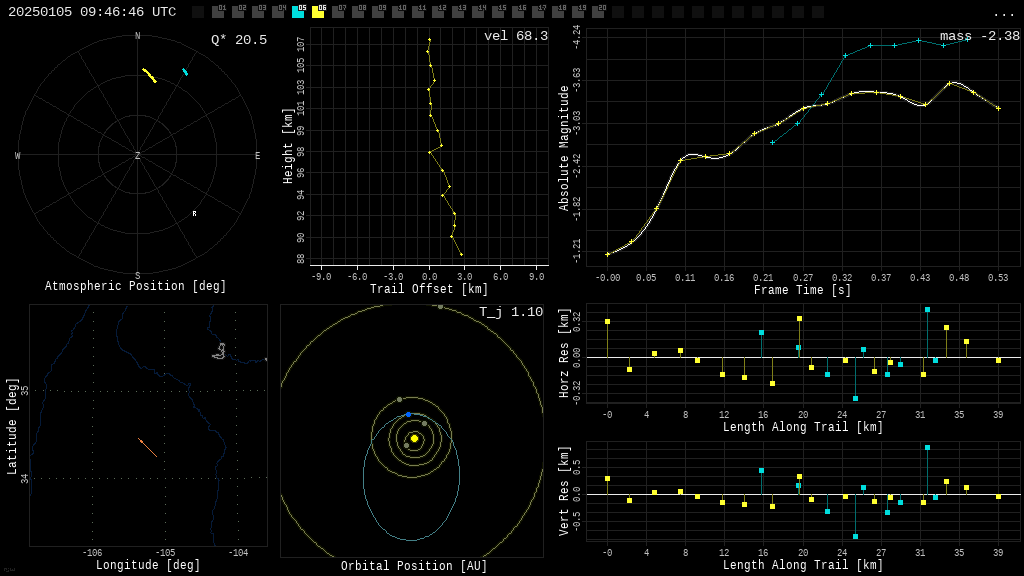The height and width of the screenshot is (576, 1024).
Task: Select station box 10 in top bar
Action: 398,12
